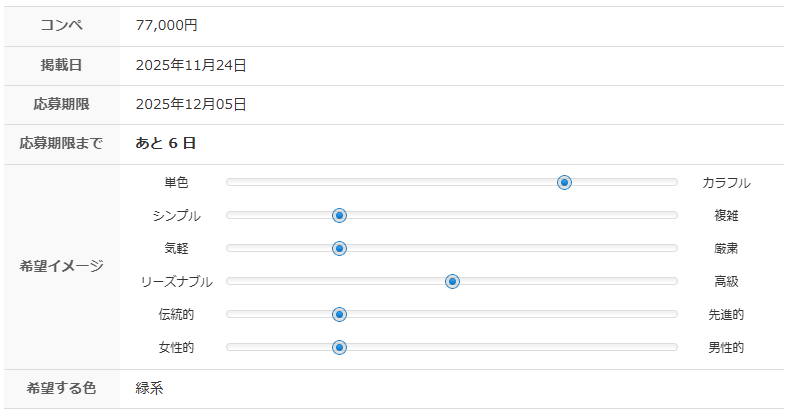Click the 先進的 label beside its slider
This screenshot has height=410, width=785.
[x=726, y=315]
